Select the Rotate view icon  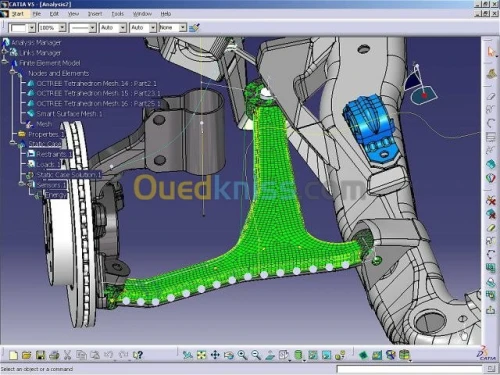coord(229,355)
